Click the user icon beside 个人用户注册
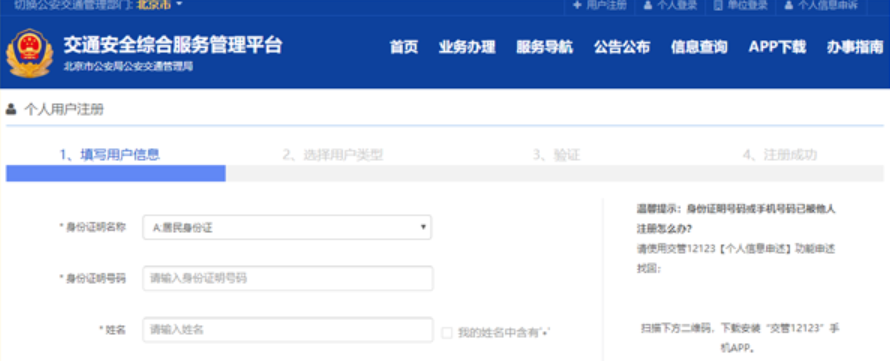The image size is (890, 361). click(11, 109)
